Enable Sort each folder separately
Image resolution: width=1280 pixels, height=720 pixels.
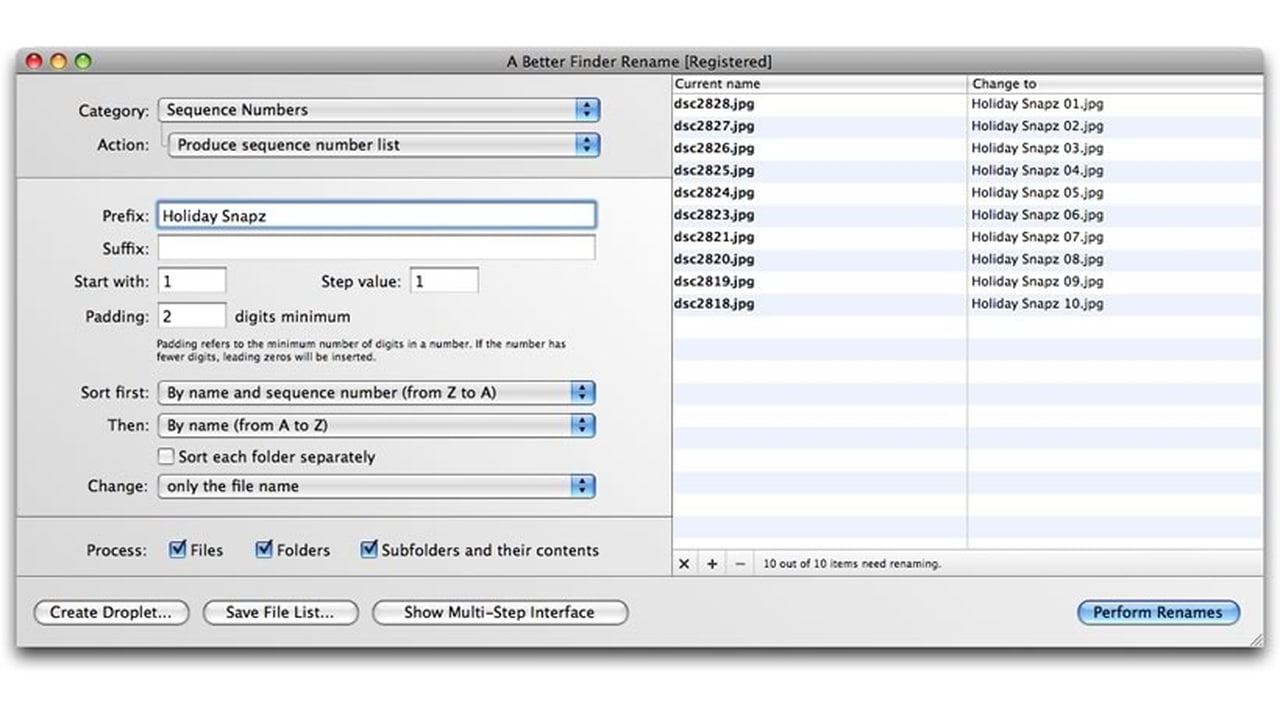[166, 457]
